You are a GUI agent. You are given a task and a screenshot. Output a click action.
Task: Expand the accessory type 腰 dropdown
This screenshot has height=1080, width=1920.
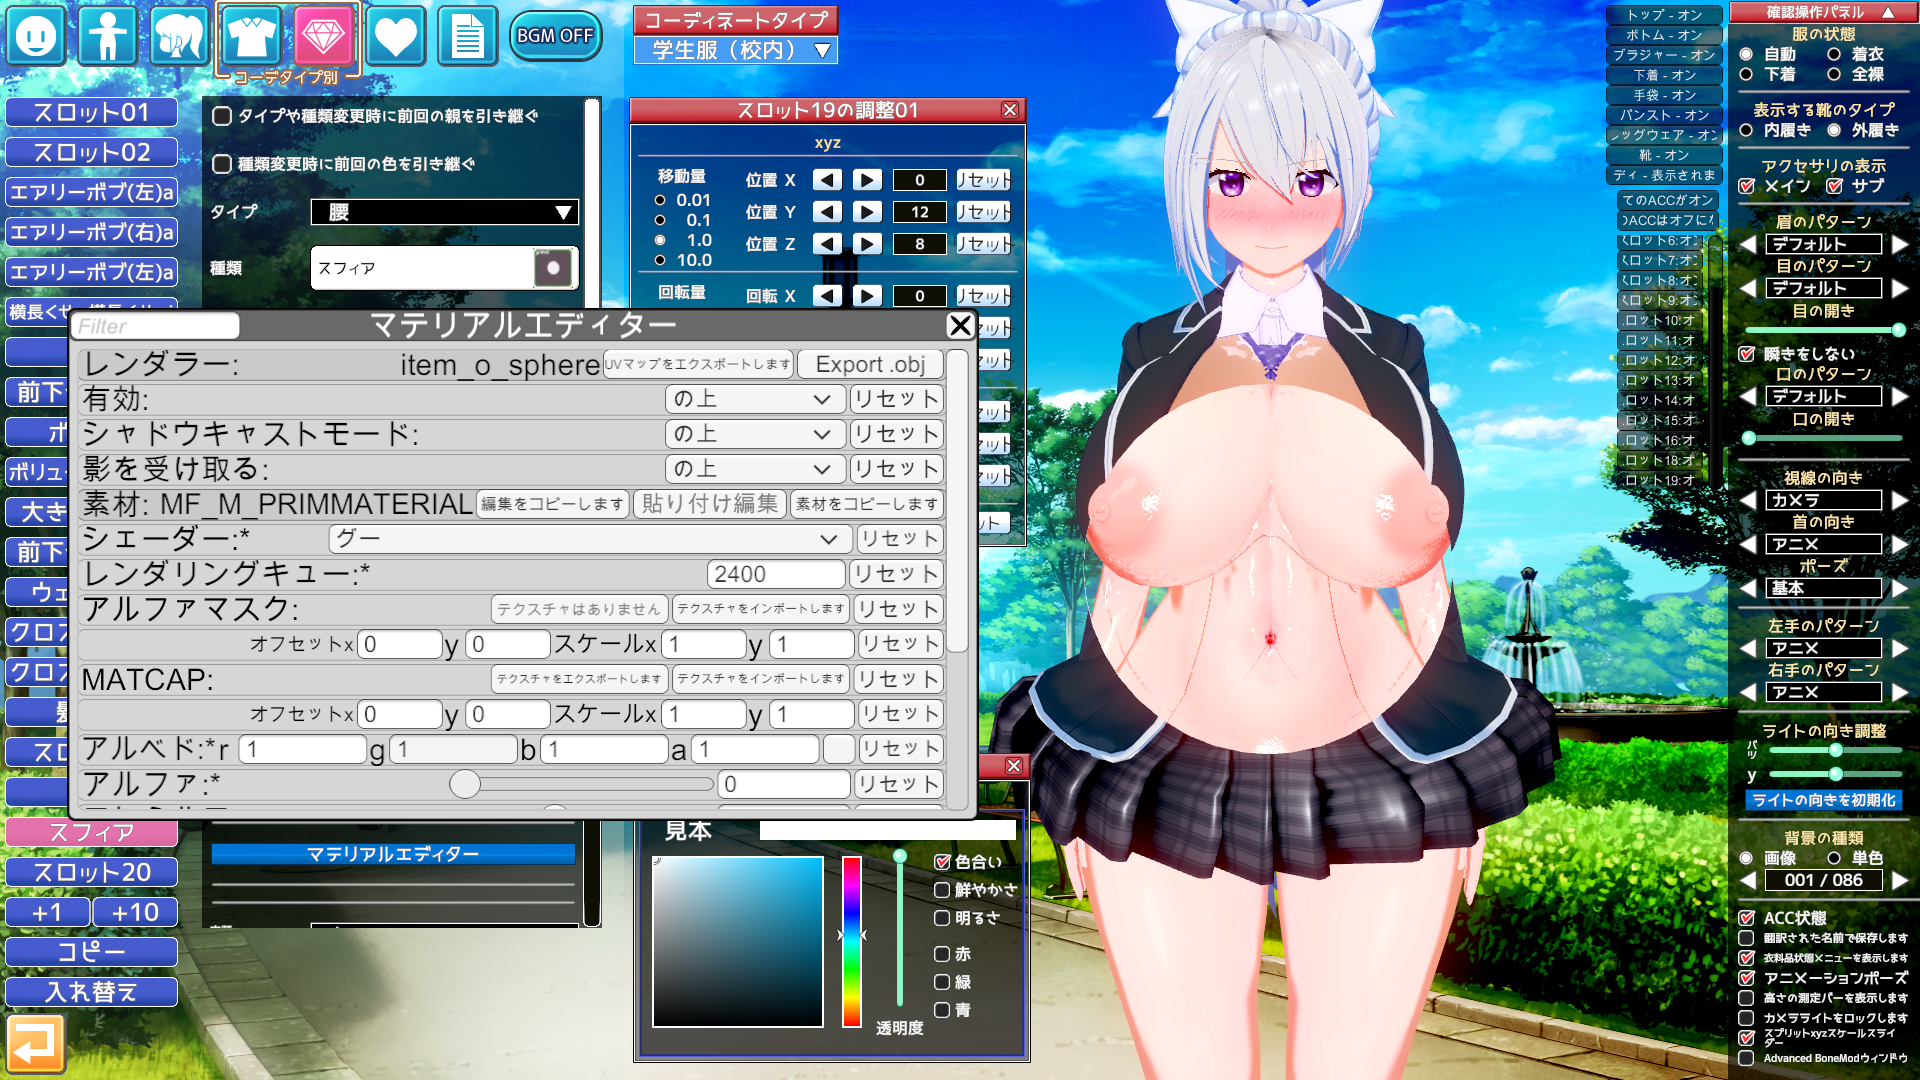click(x=444, y=212)
